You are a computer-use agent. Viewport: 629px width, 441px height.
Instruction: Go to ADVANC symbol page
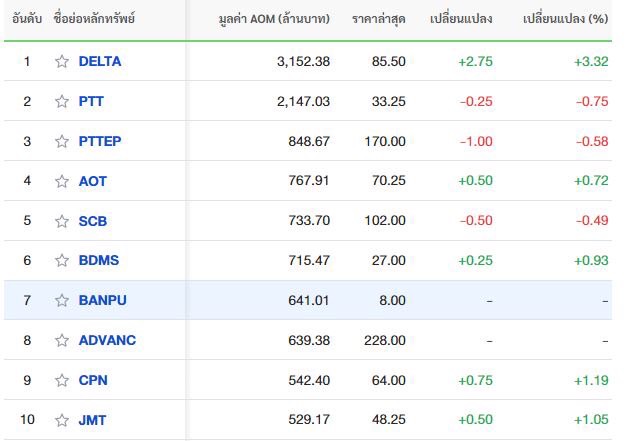pos(108,340)
